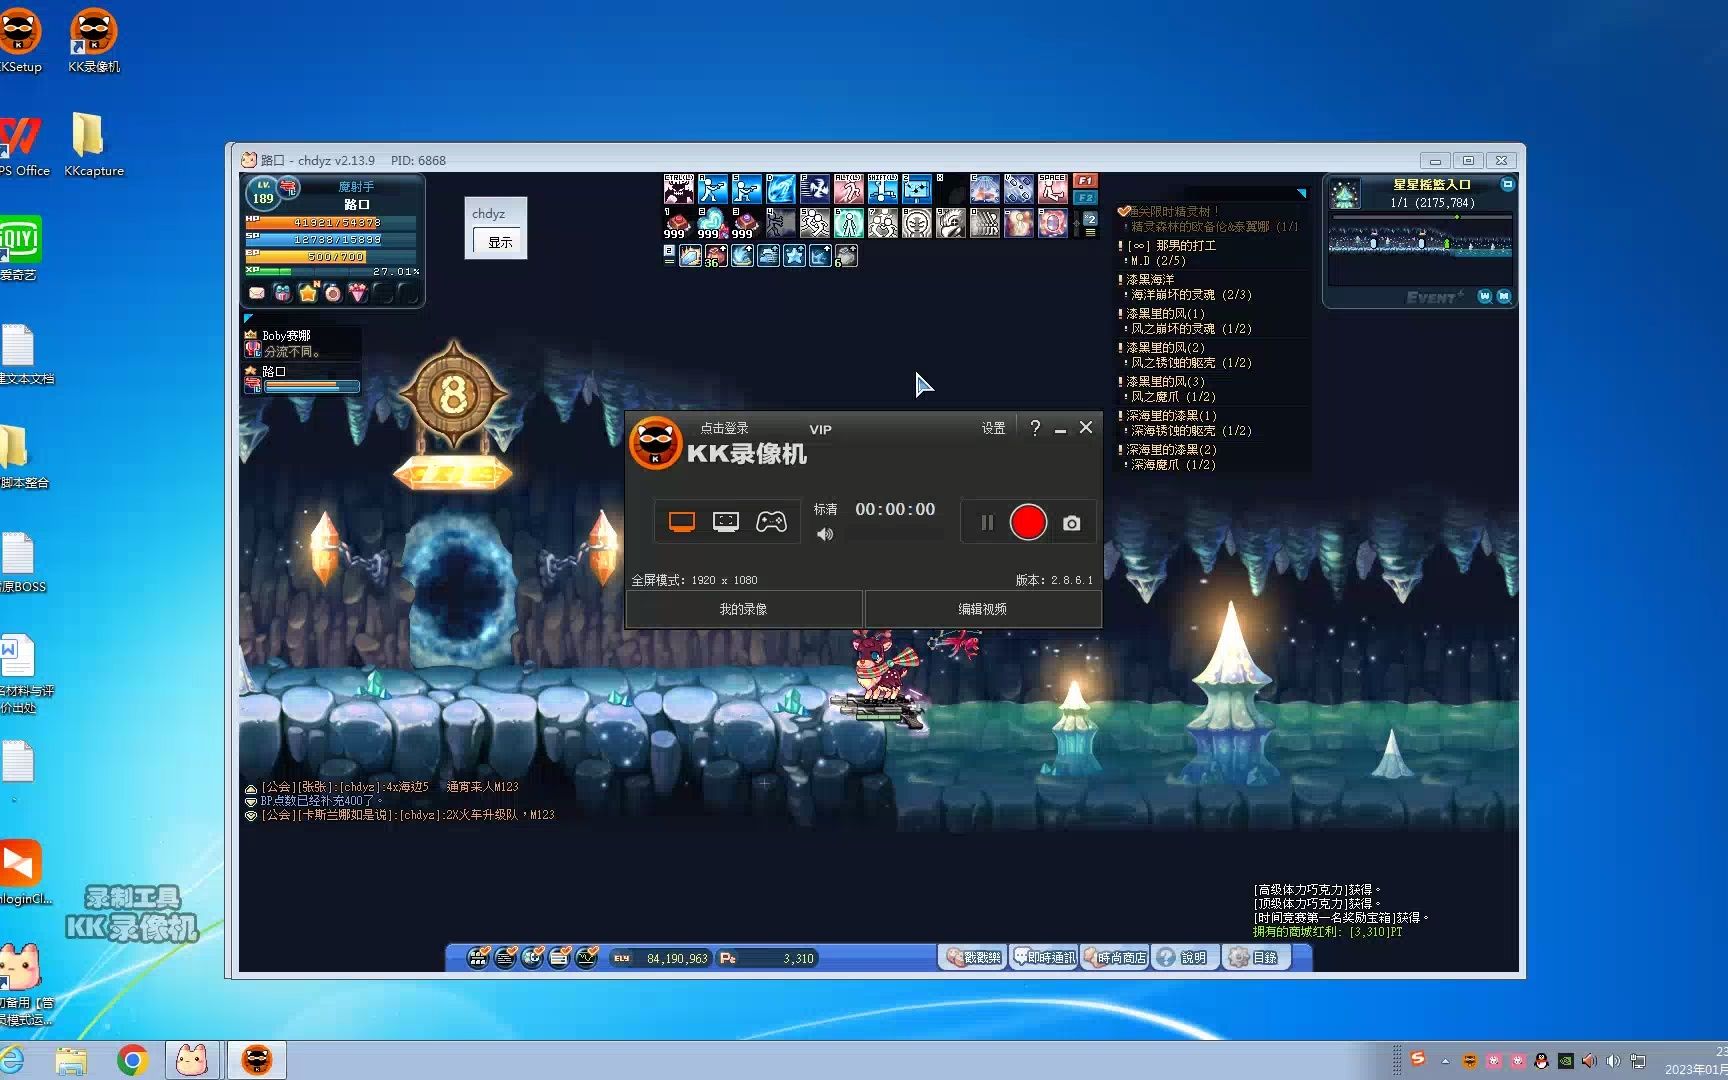Click the KK录像机 raccoon logo
The height and width of the screenshot is (1080, 1728).
click(656, 442)
